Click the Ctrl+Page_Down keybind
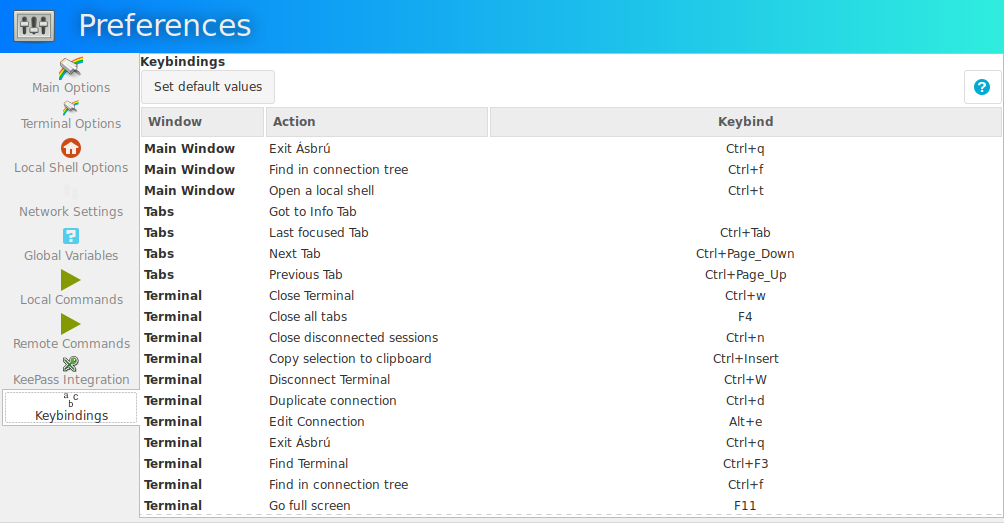This screenshot has height=523, width=1004. pos(745,254)
